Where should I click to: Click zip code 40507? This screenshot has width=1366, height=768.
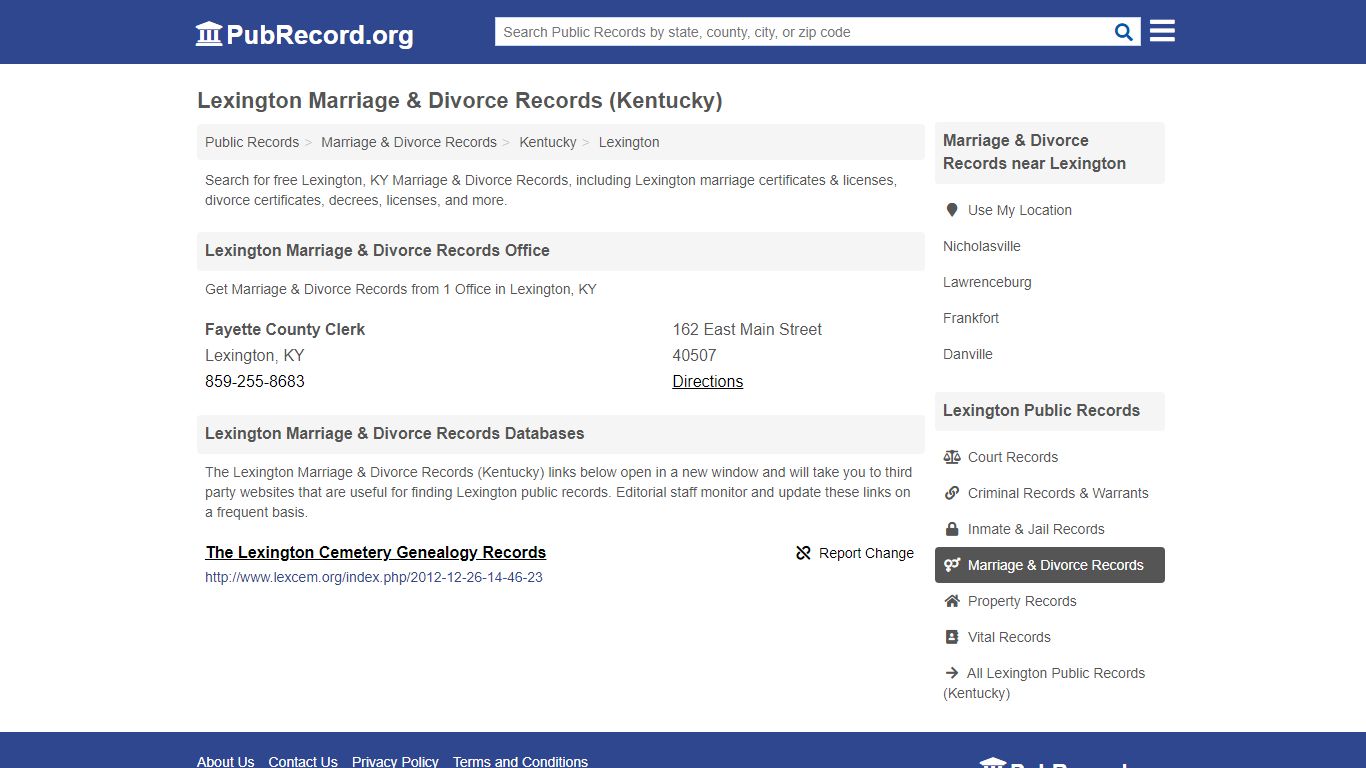pos(694,355)
